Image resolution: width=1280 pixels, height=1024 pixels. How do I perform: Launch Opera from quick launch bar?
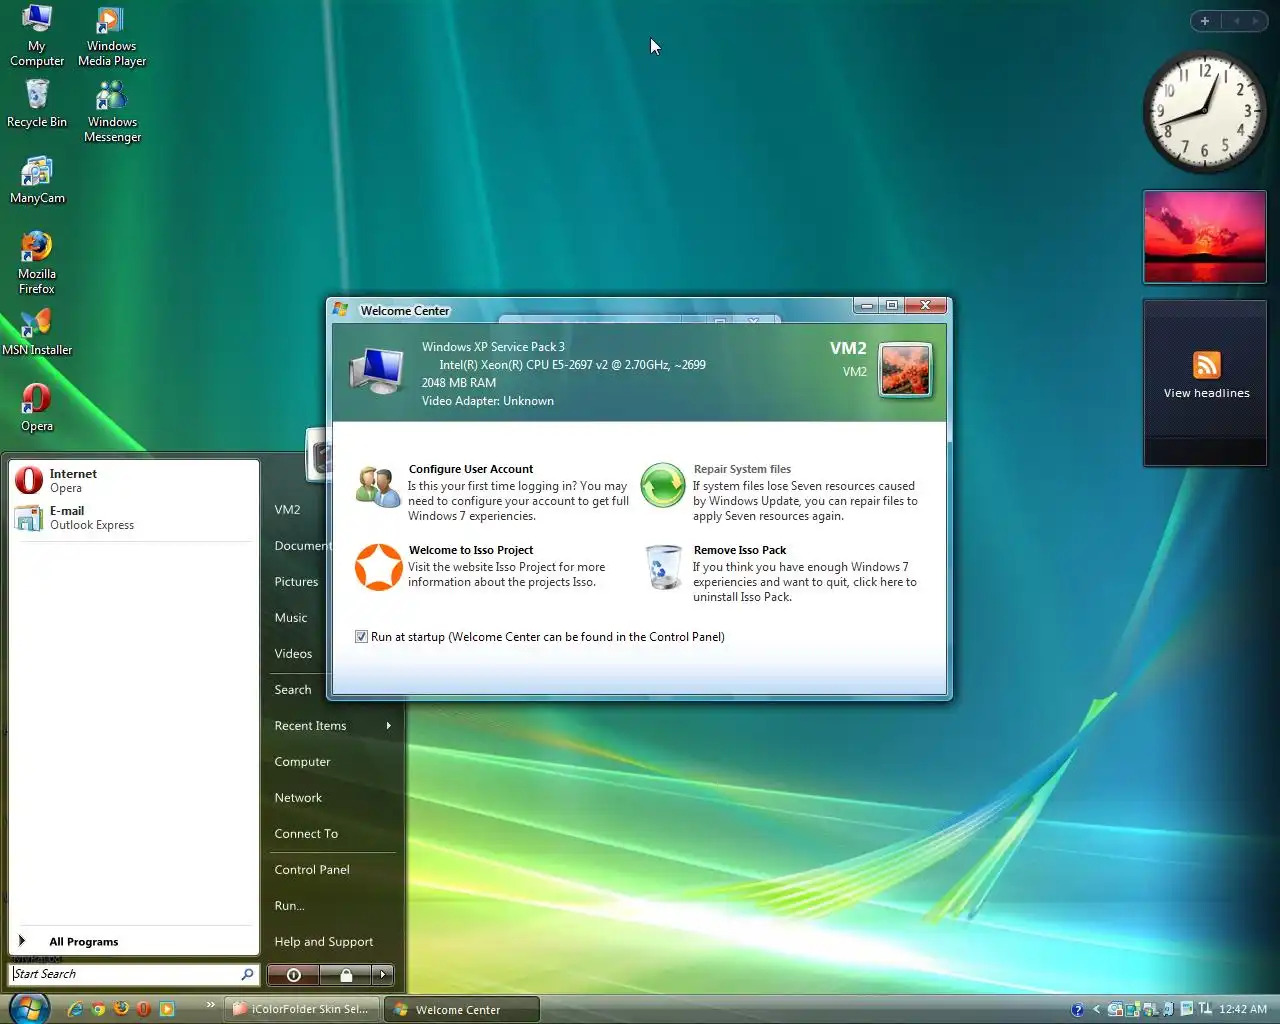click(144, 1009)
